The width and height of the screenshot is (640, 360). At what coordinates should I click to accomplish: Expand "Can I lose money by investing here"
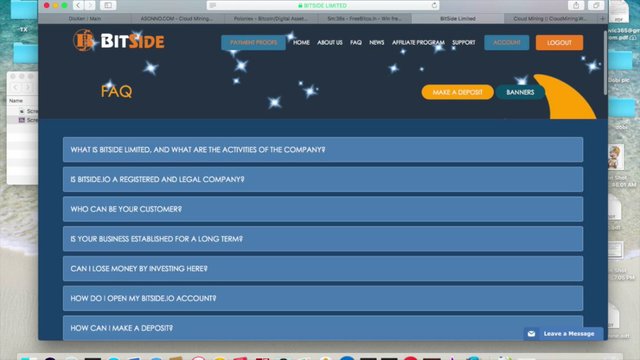coord(323,269)
